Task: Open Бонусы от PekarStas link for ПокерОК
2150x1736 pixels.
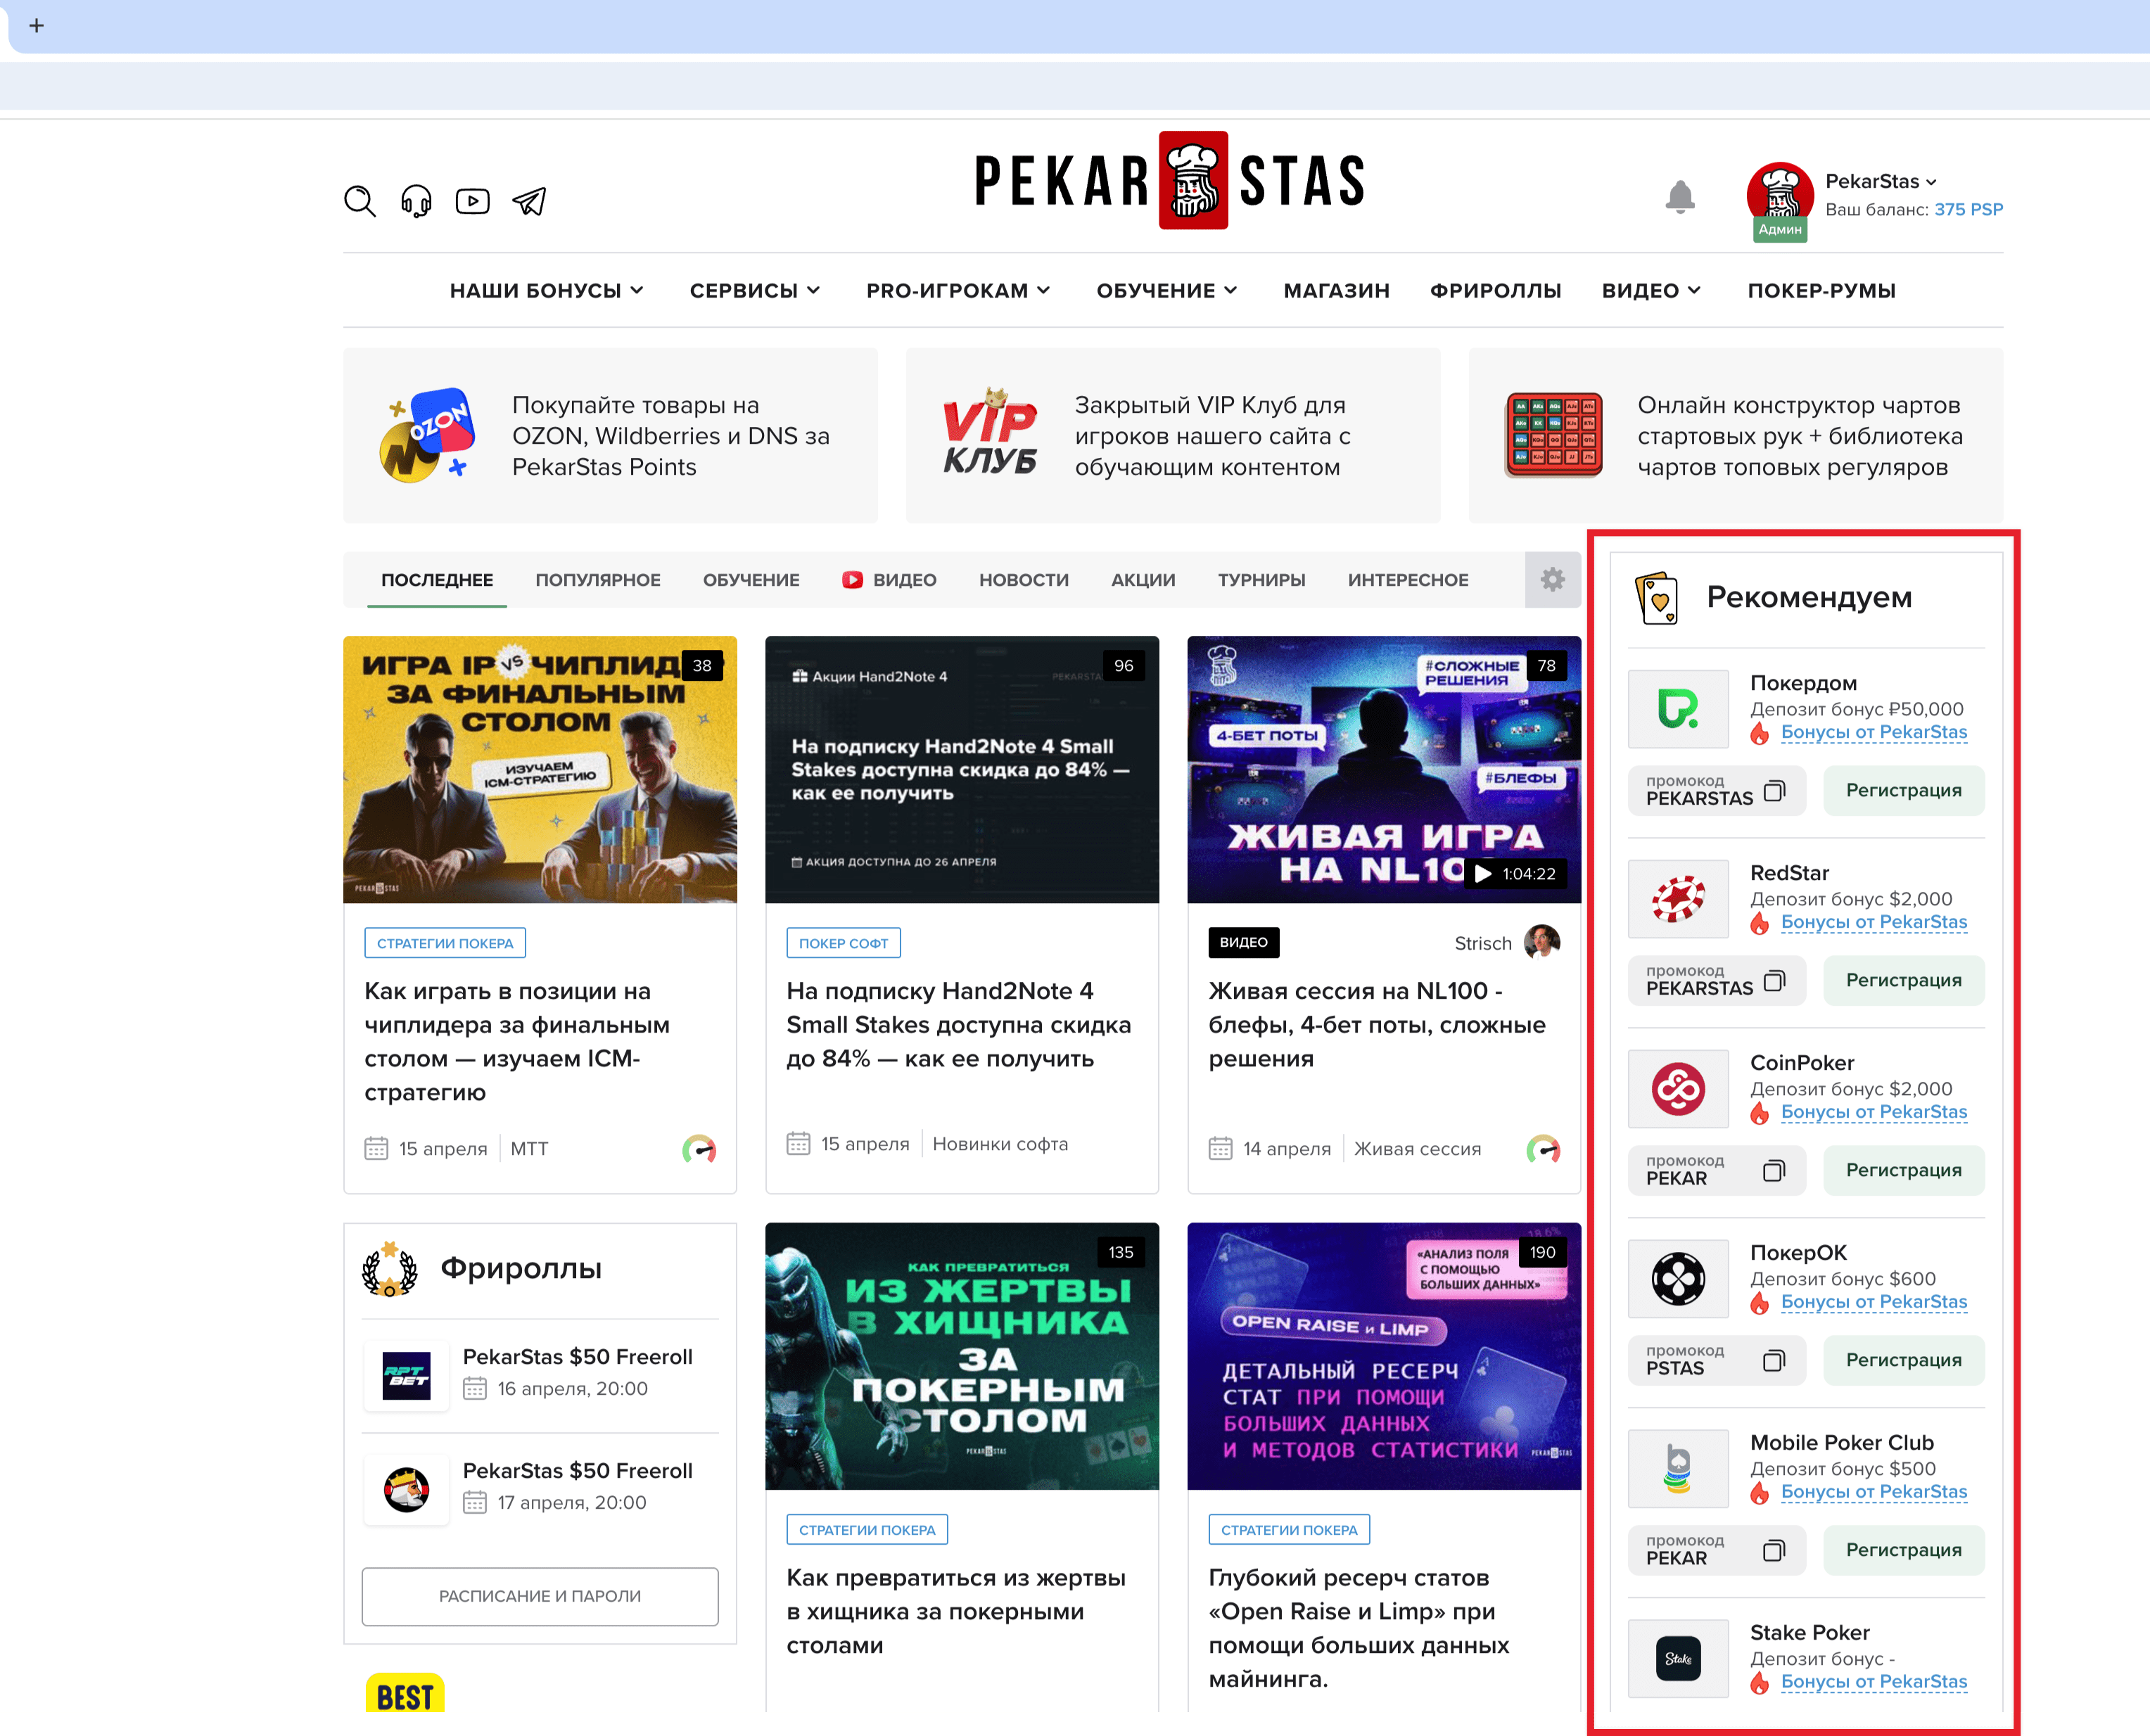Action: [x=1873, y=1302]
